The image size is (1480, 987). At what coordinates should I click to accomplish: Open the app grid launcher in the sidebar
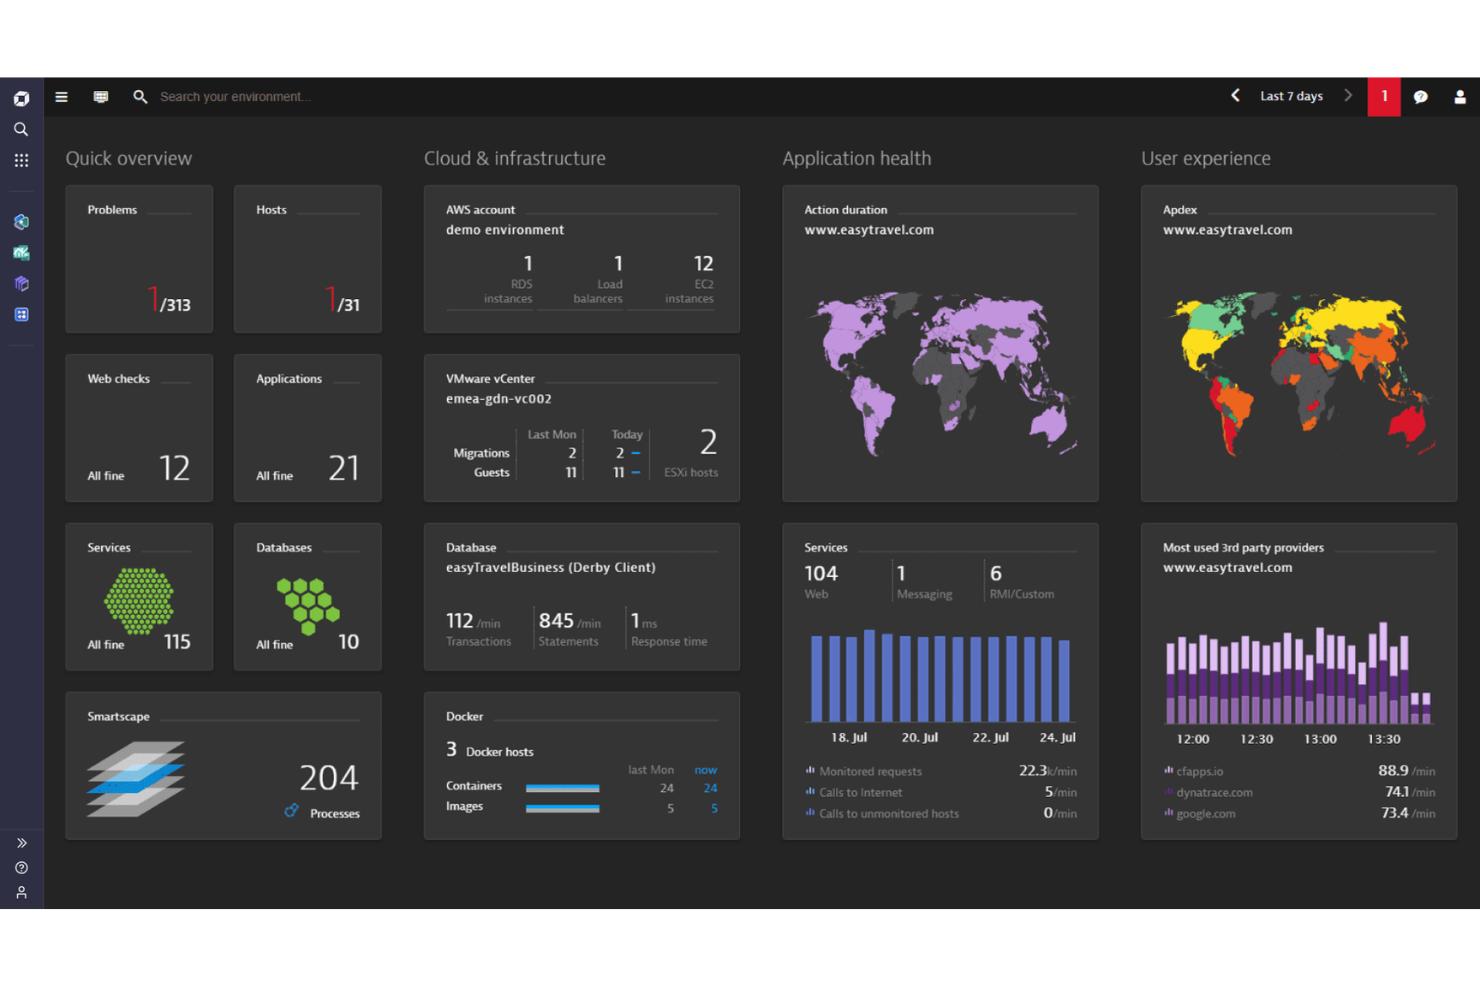(x=21, y=160)
